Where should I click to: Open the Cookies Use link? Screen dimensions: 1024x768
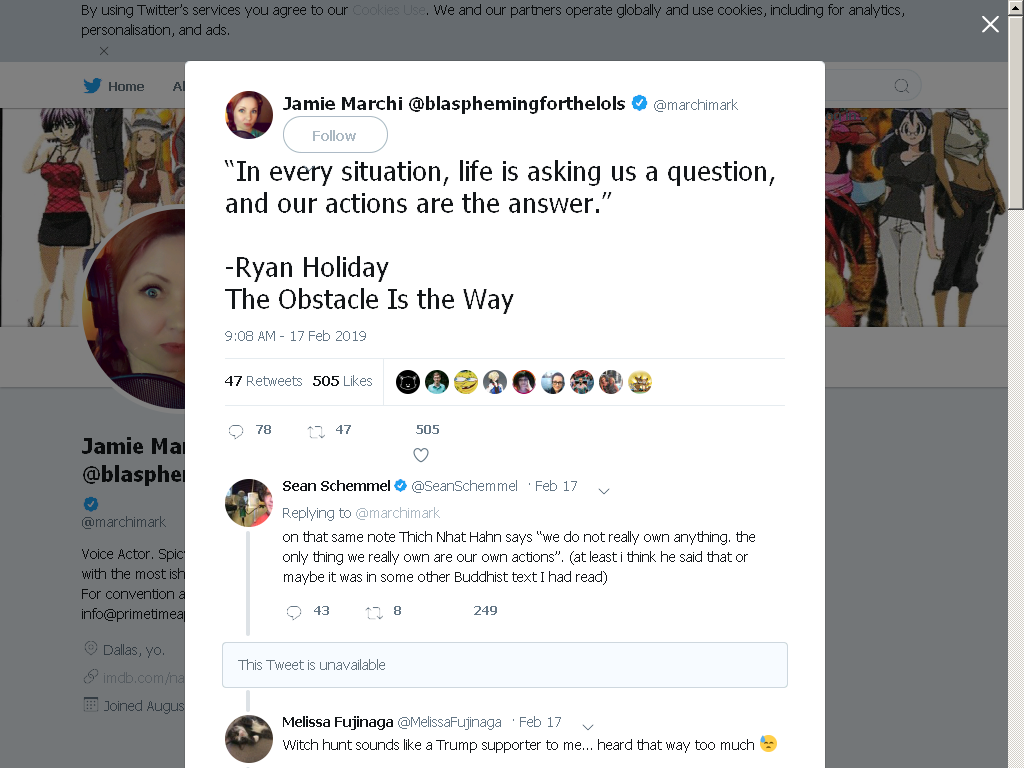(389, 10)
